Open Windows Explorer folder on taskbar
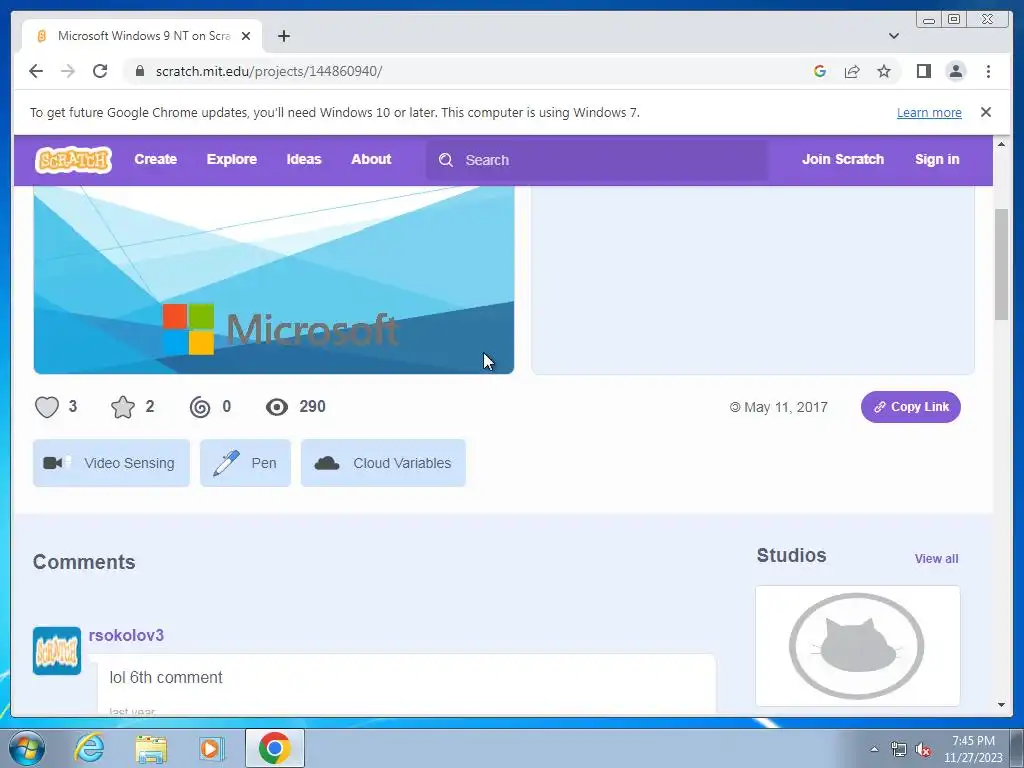The image size is (1024, 768). 151,748
